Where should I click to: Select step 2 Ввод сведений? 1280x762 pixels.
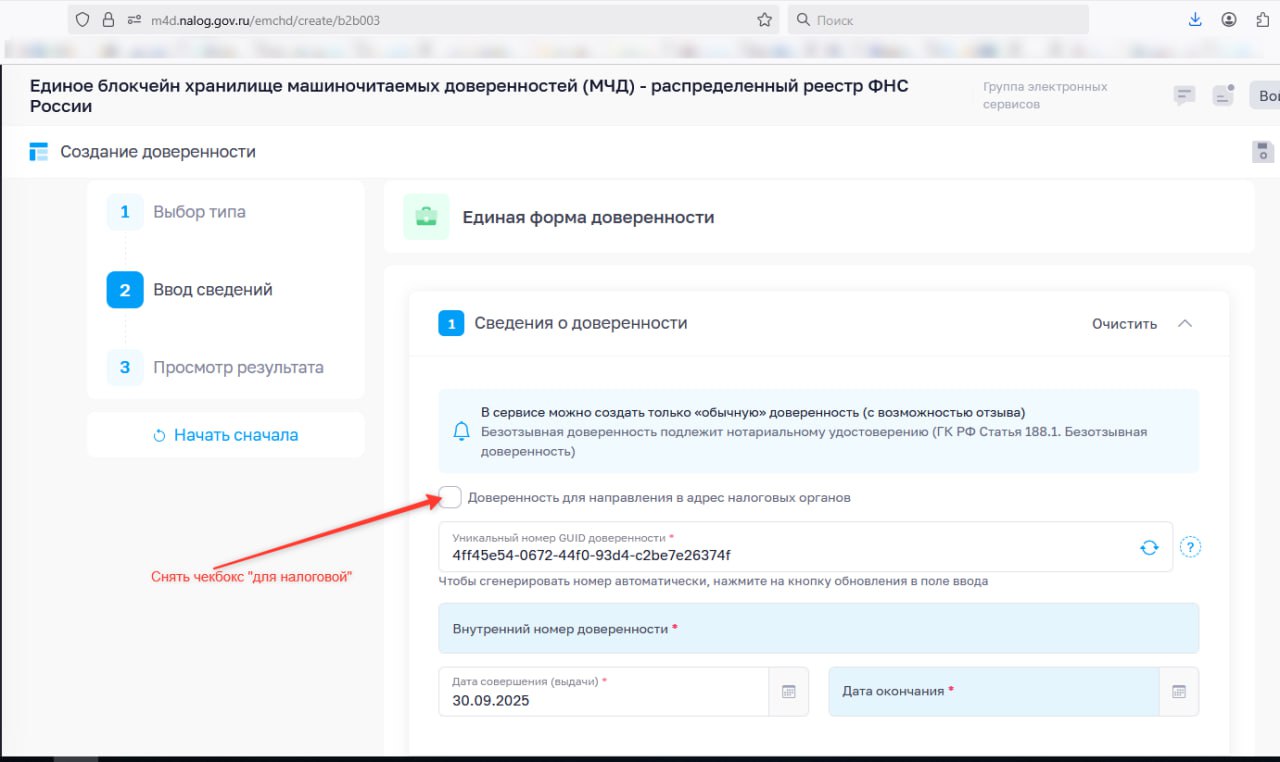click(x=212, y=290)
